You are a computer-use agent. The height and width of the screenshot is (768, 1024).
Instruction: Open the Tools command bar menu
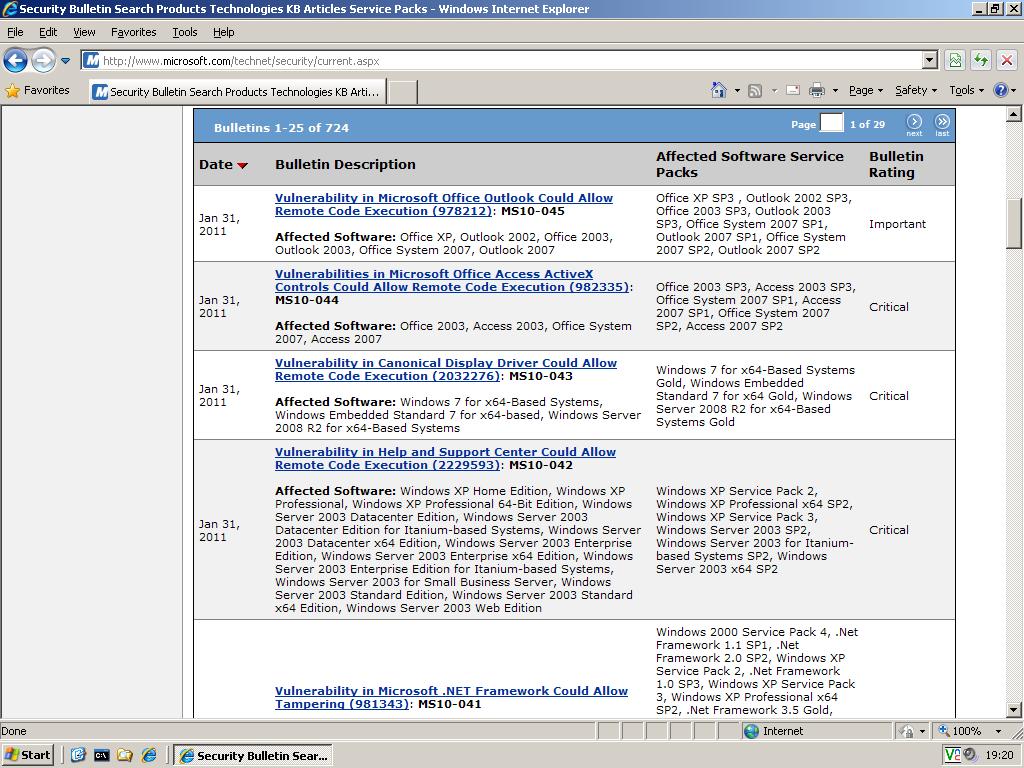966,91
